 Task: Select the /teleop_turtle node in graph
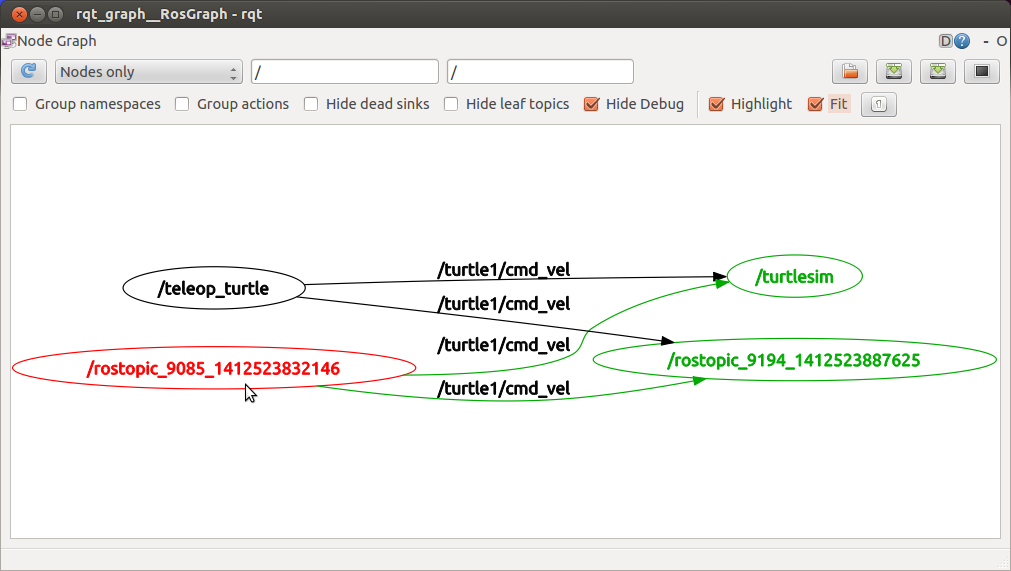213,289
